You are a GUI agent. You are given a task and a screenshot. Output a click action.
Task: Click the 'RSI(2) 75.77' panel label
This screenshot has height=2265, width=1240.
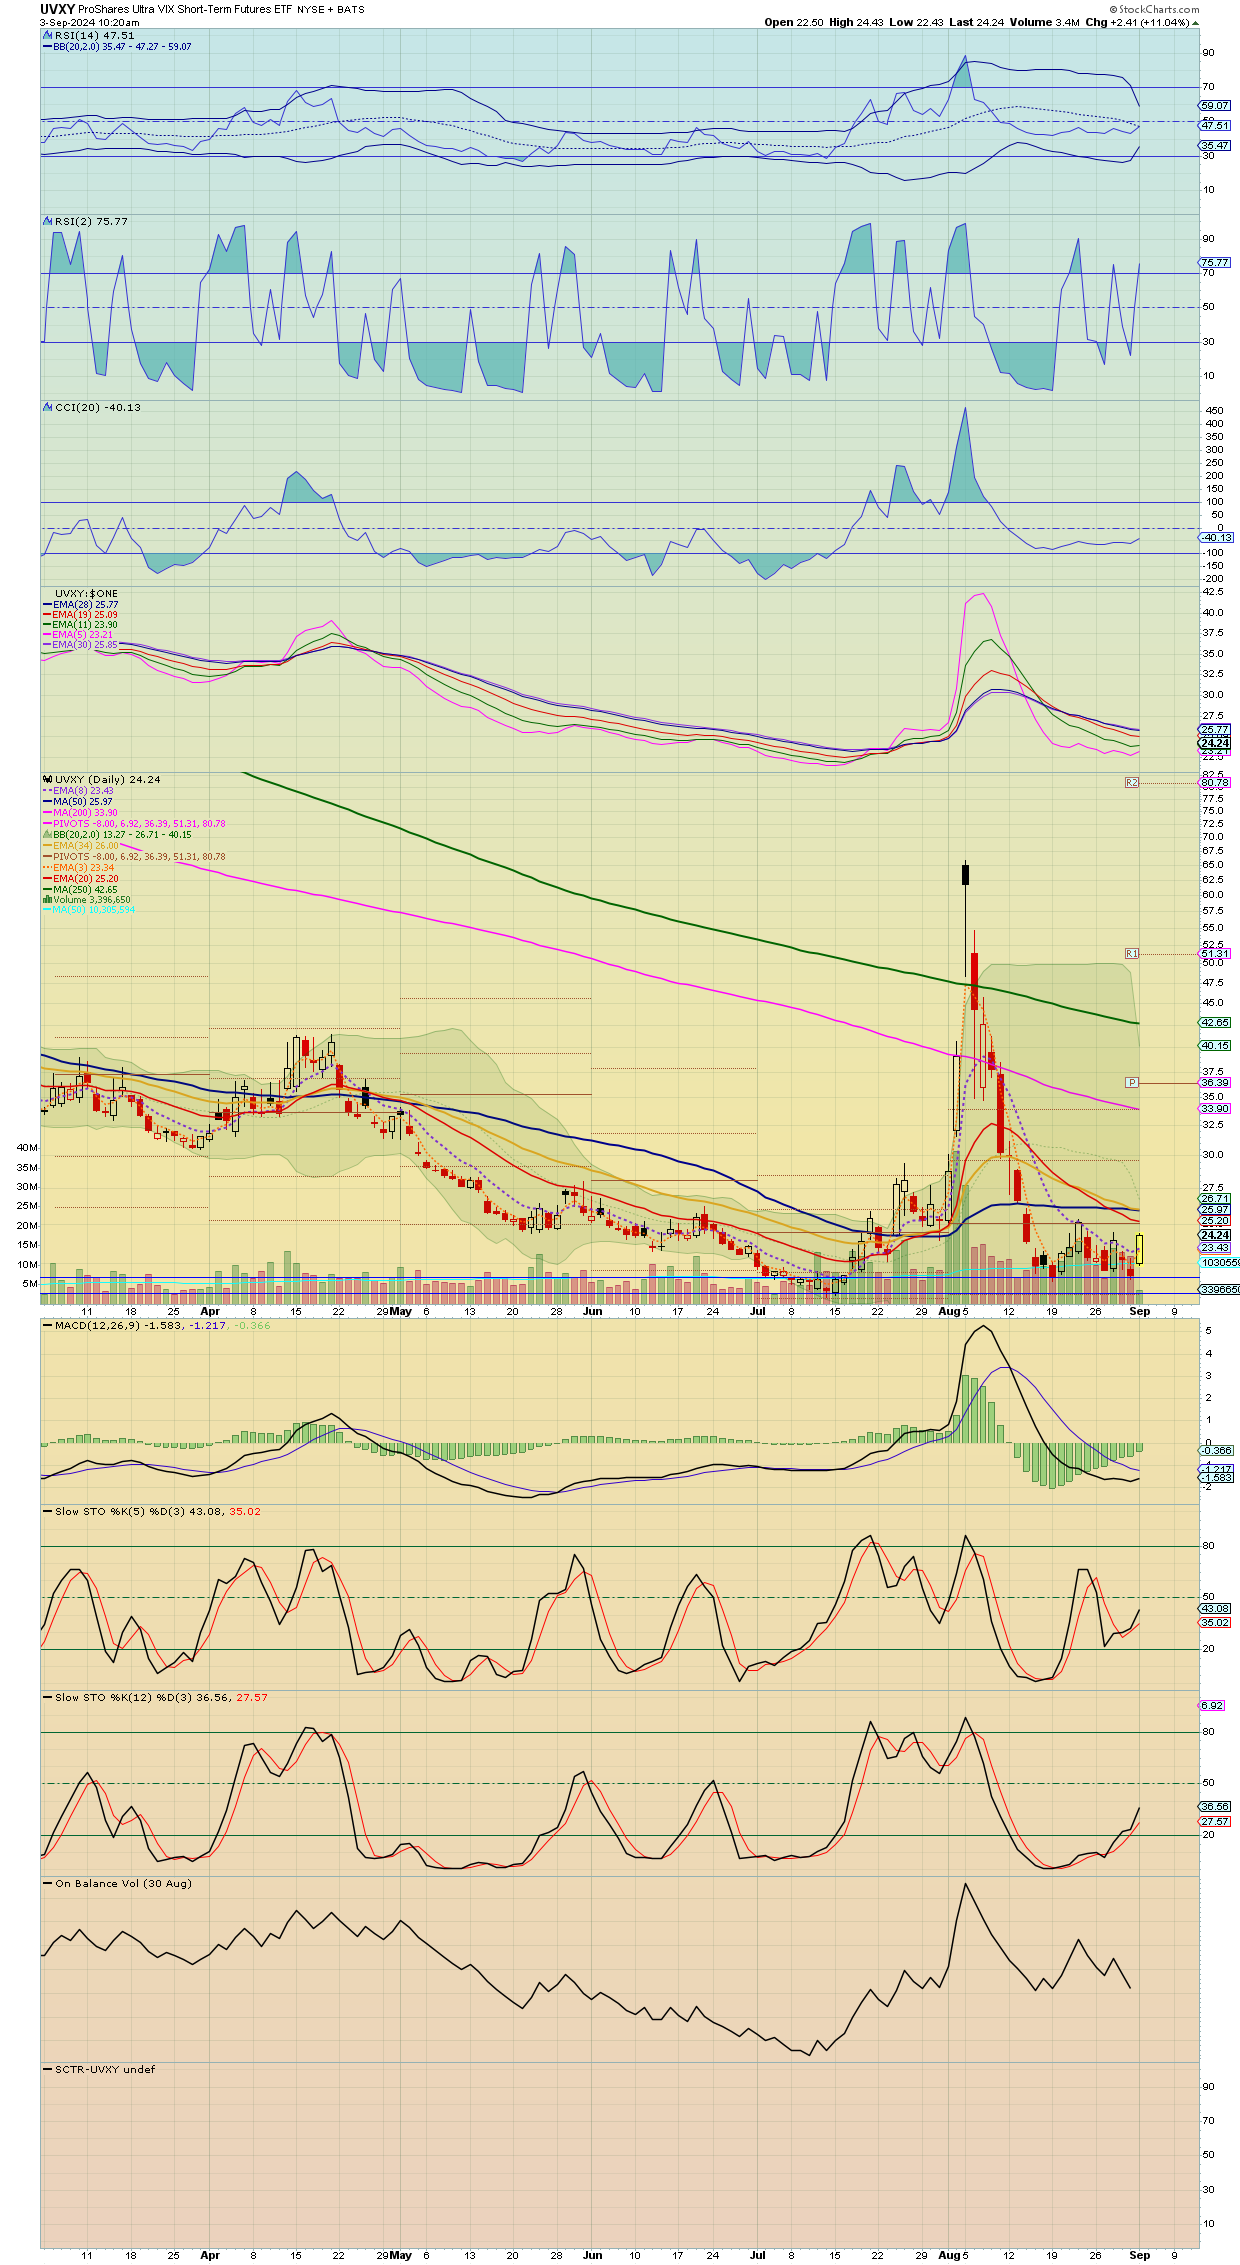coord(92,221)
